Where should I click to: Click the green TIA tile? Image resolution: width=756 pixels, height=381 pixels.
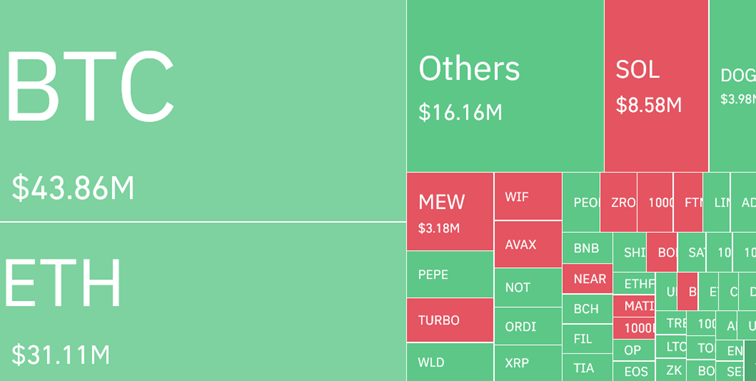click(587, 367)
